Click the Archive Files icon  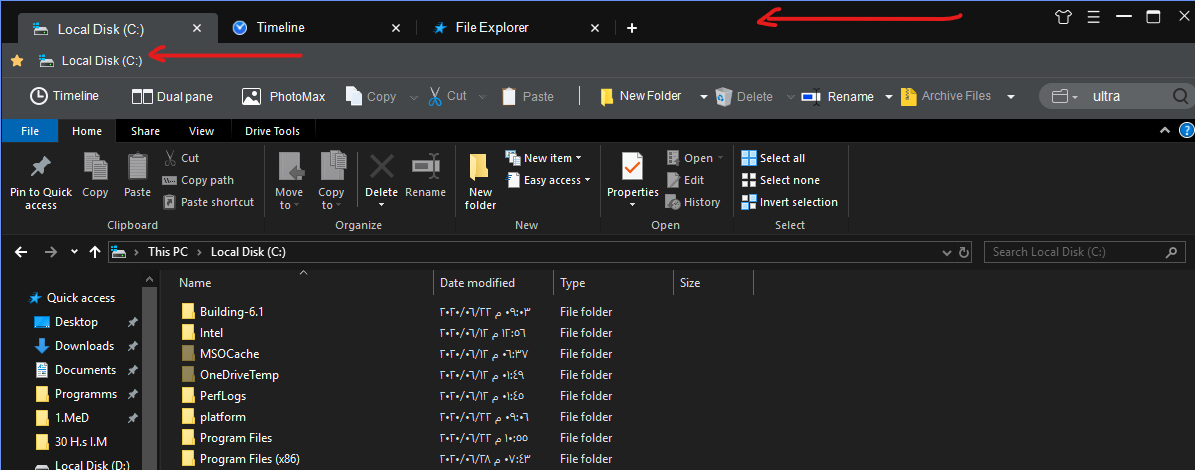pyautogui.click(x=909, y=96)
